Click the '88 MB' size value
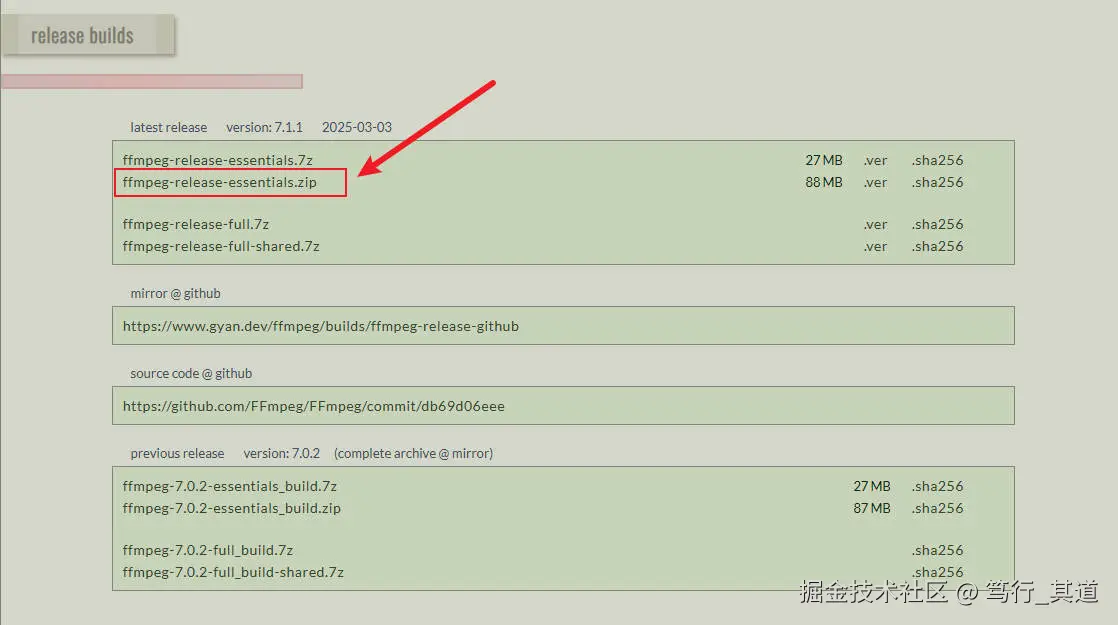Image resolution: width=1118 pixels, height=625 pixels. 824,182
